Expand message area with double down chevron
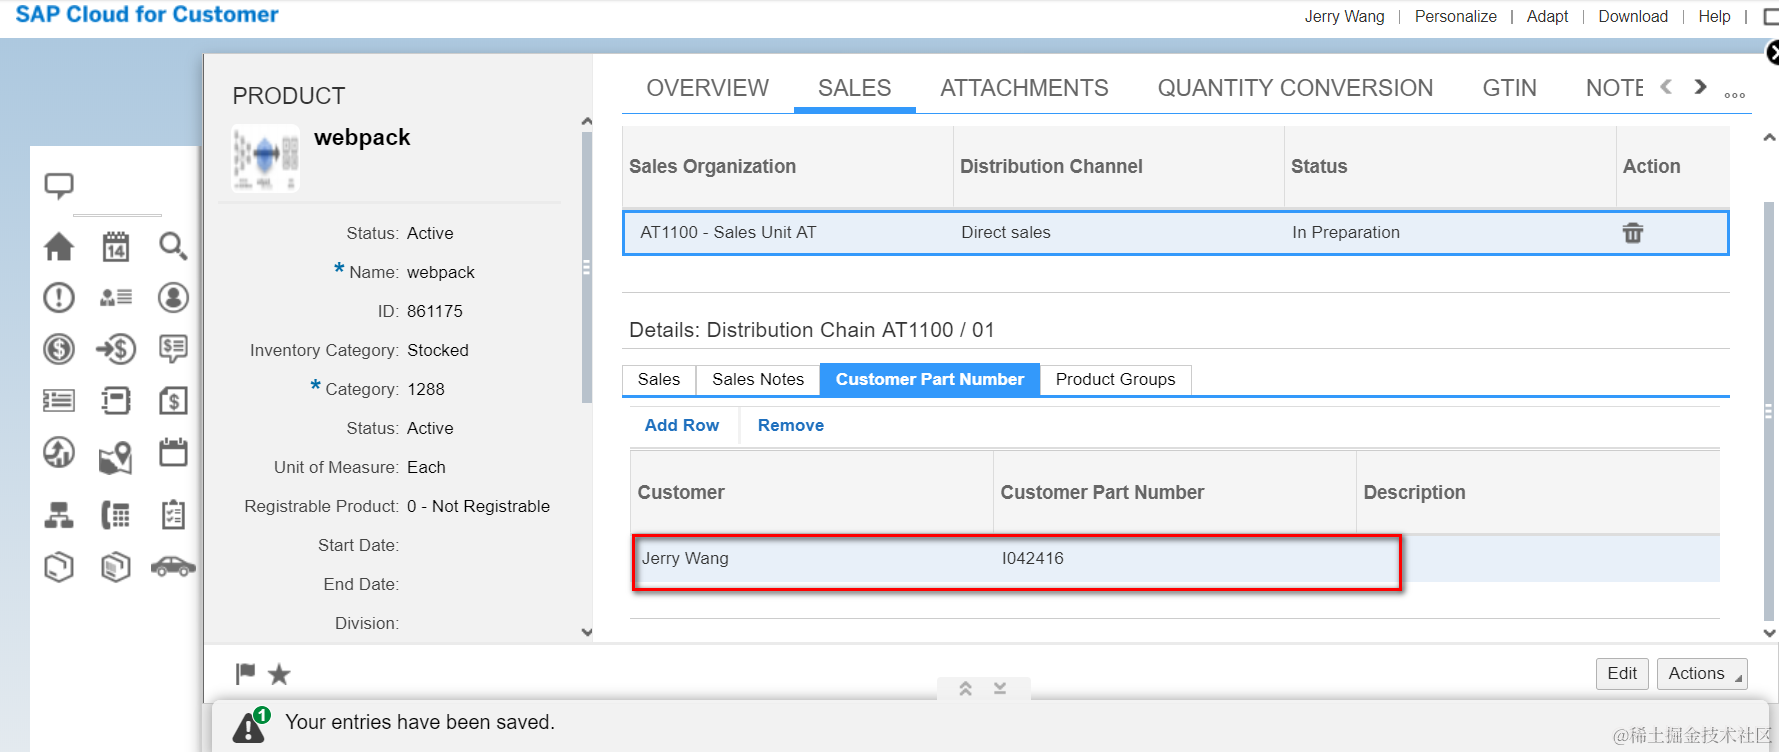Screen dimensions: 1779x752 [x=1000, y=688]
